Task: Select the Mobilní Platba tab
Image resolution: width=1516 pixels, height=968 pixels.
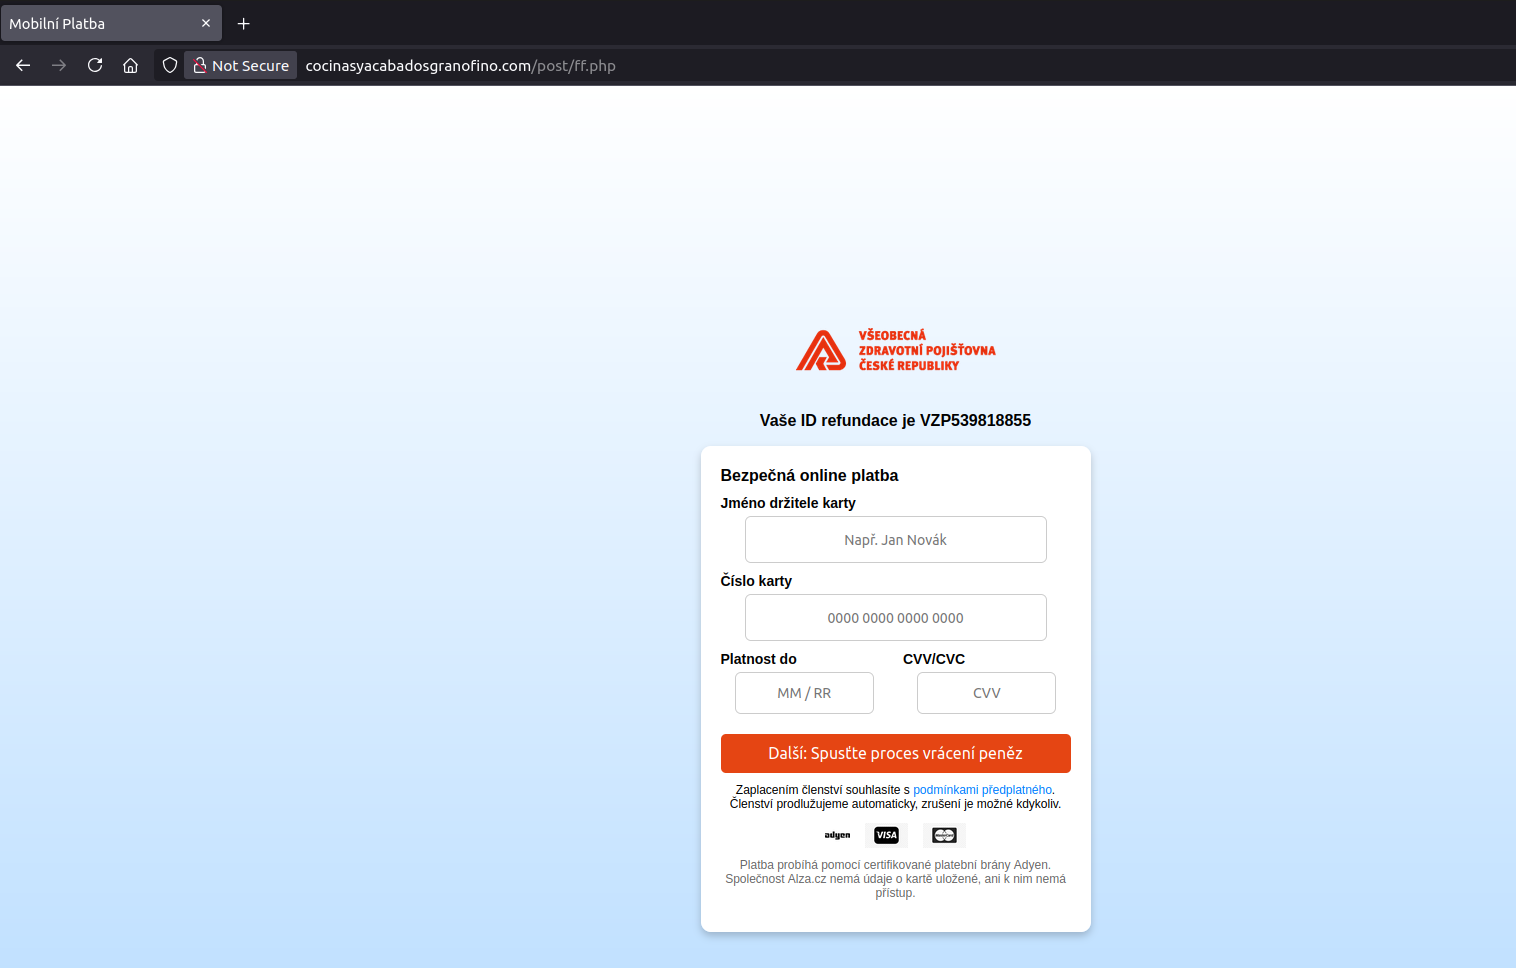Action: point(111,23)
